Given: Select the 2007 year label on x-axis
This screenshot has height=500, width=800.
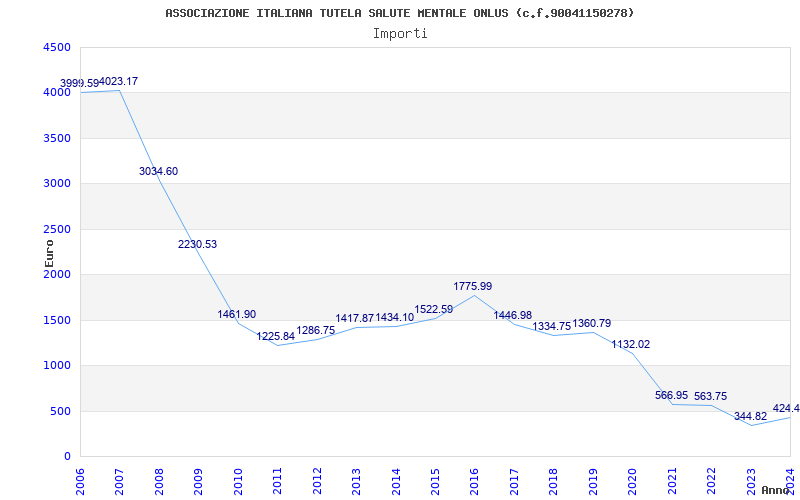Looking at the screenshot, I should click(x=119, y=481).
